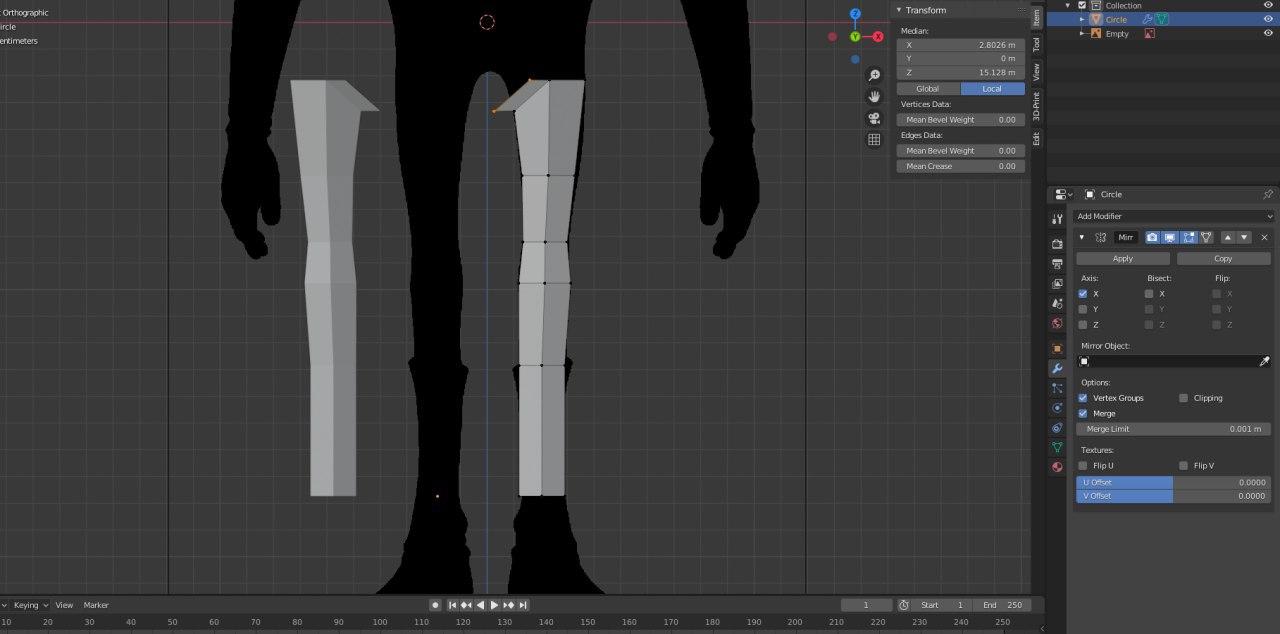Open the Modifiers wrench properties tab
The image size is (1280, 634).
pyautogui.click(x=1057, y=368)
